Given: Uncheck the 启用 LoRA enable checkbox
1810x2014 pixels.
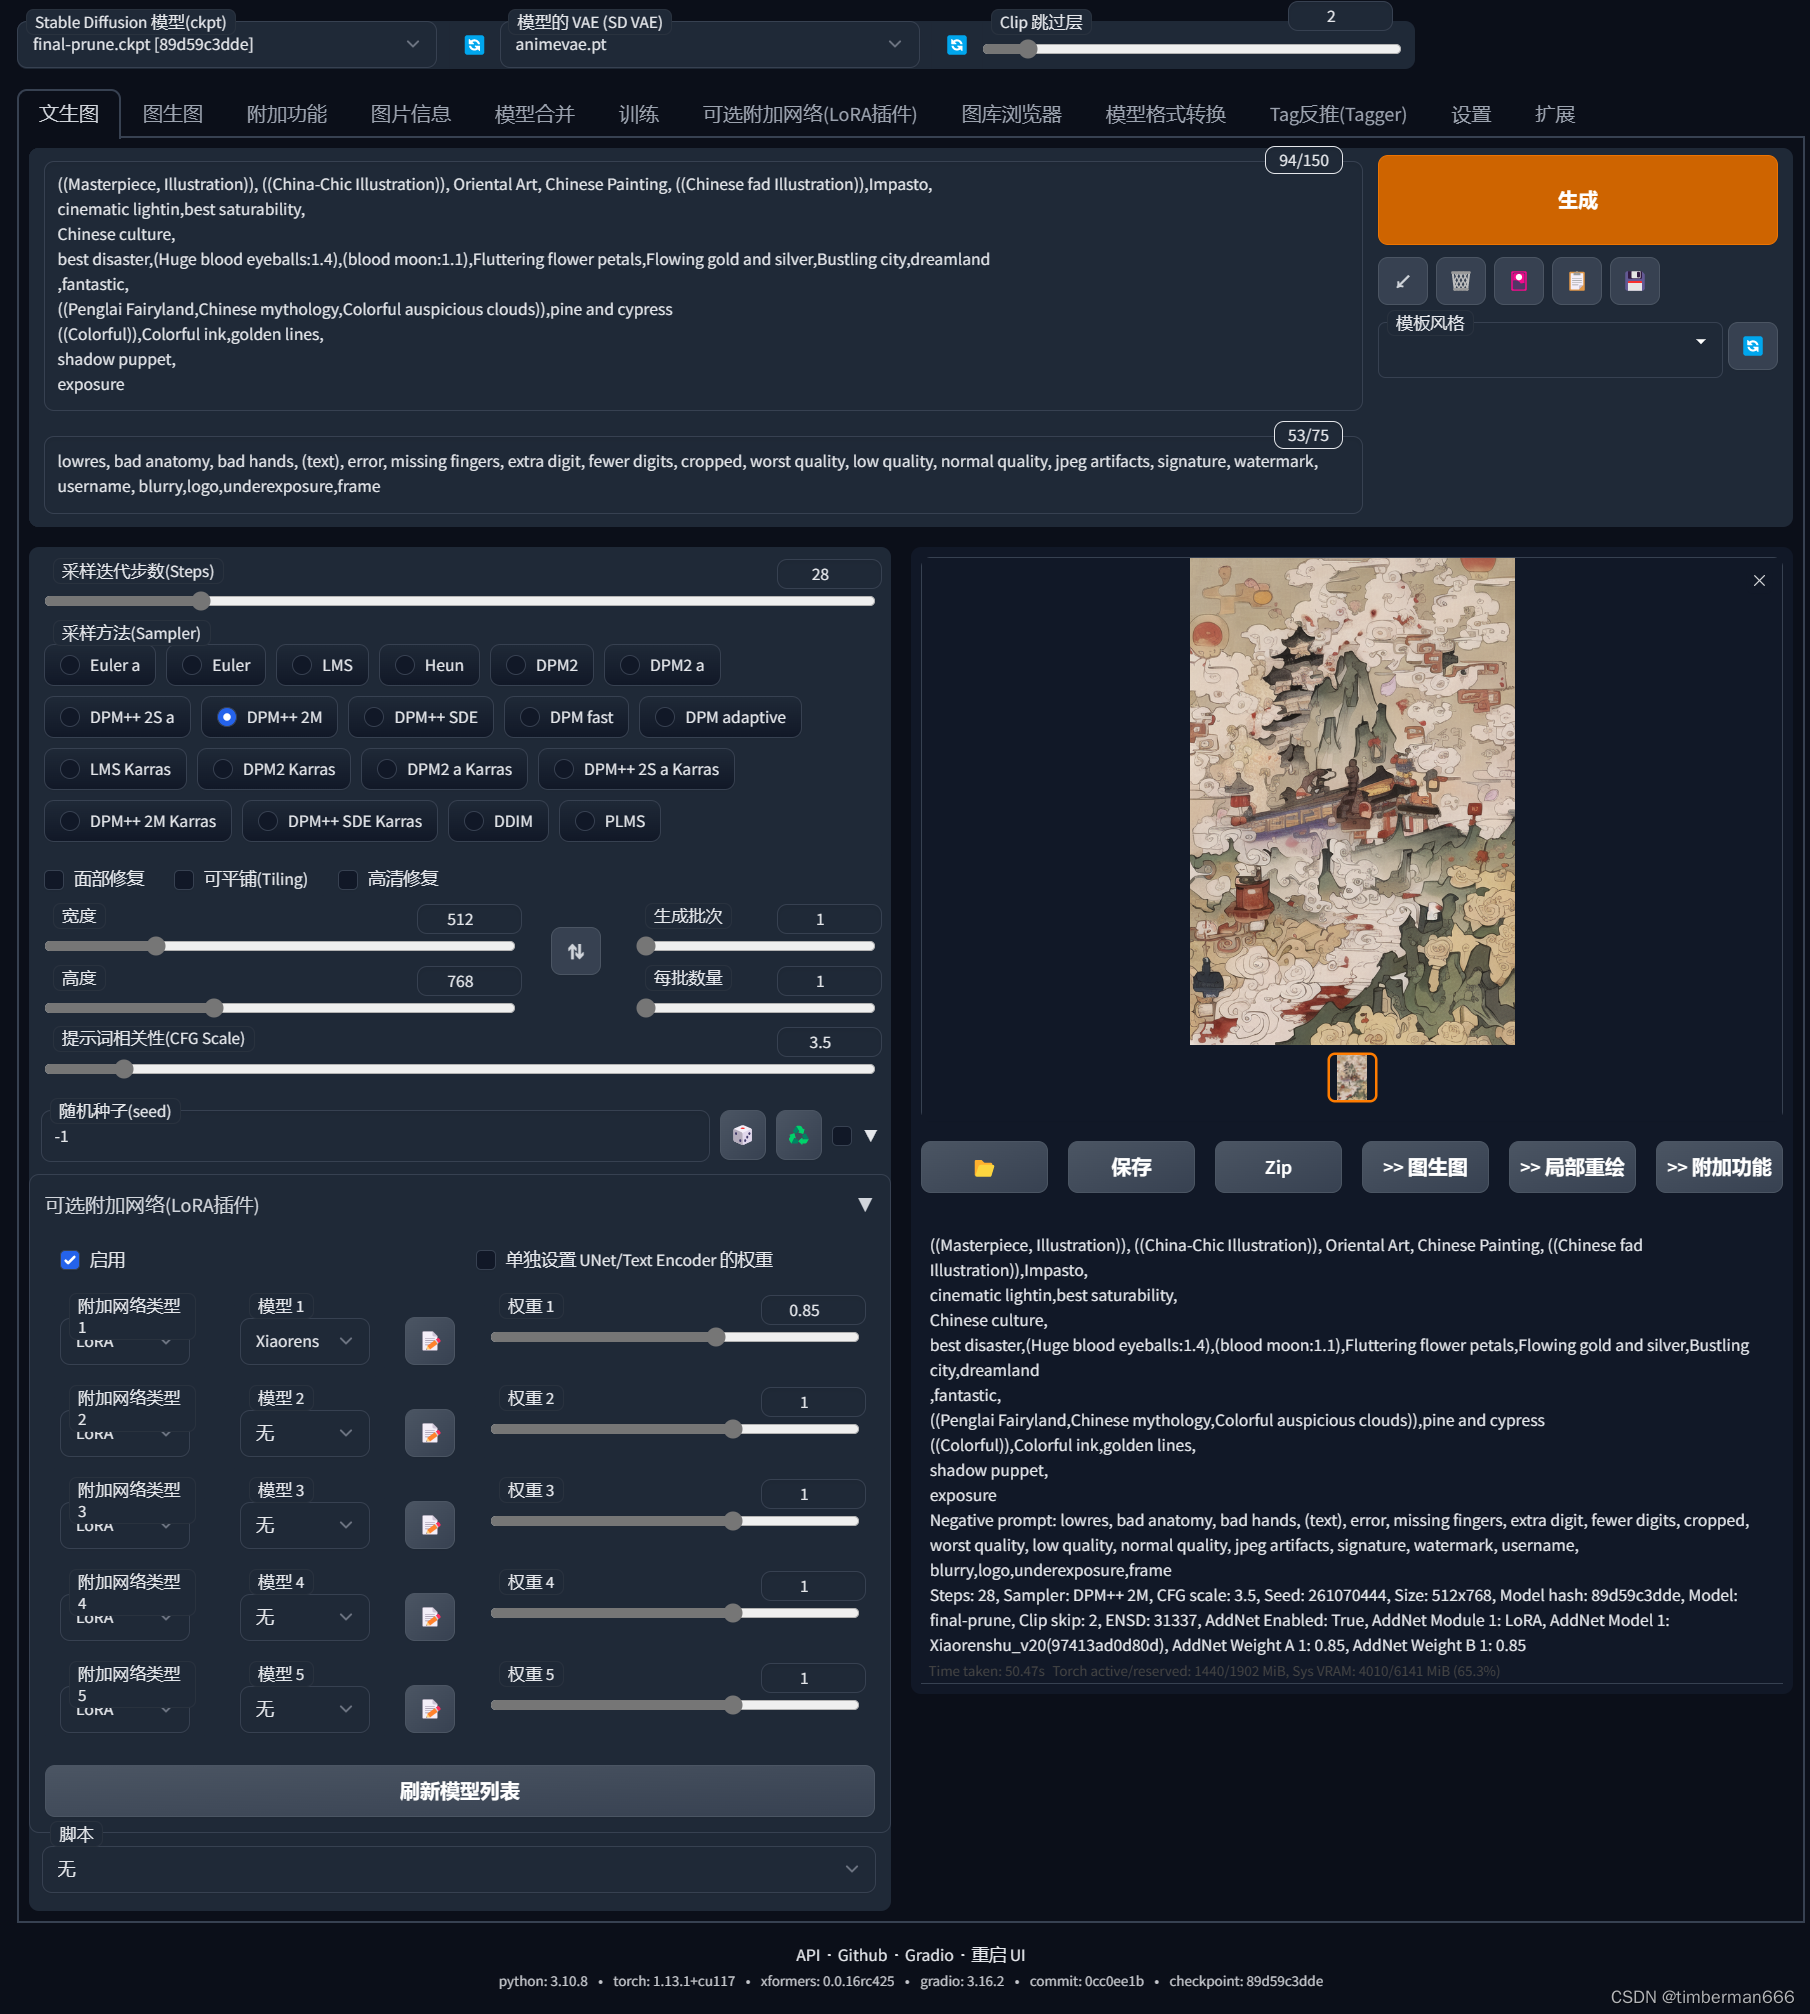Looking at the screenshot, I should click(70, 1260).
